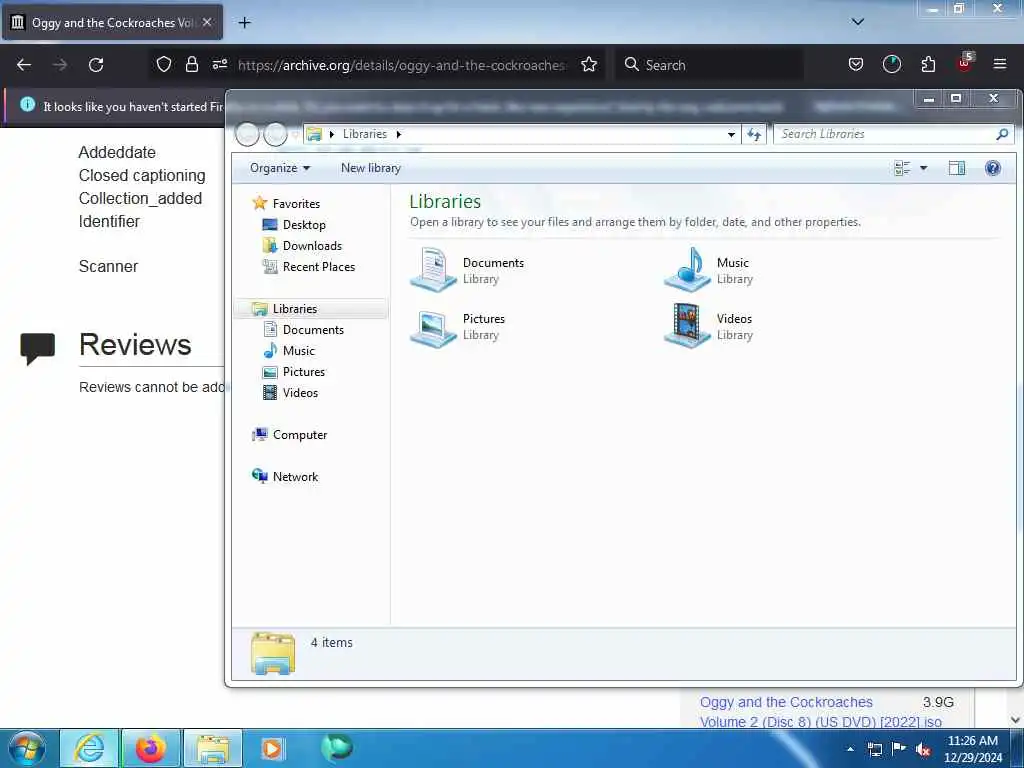Show site security lock info
The image size is (1024, 768).
tap(191, 64)
